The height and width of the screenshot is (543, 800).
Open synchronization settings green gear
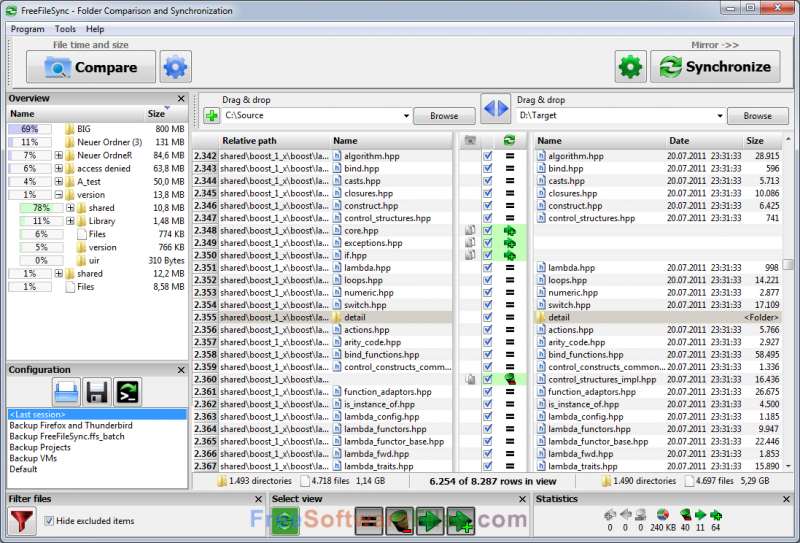(630, 67)
